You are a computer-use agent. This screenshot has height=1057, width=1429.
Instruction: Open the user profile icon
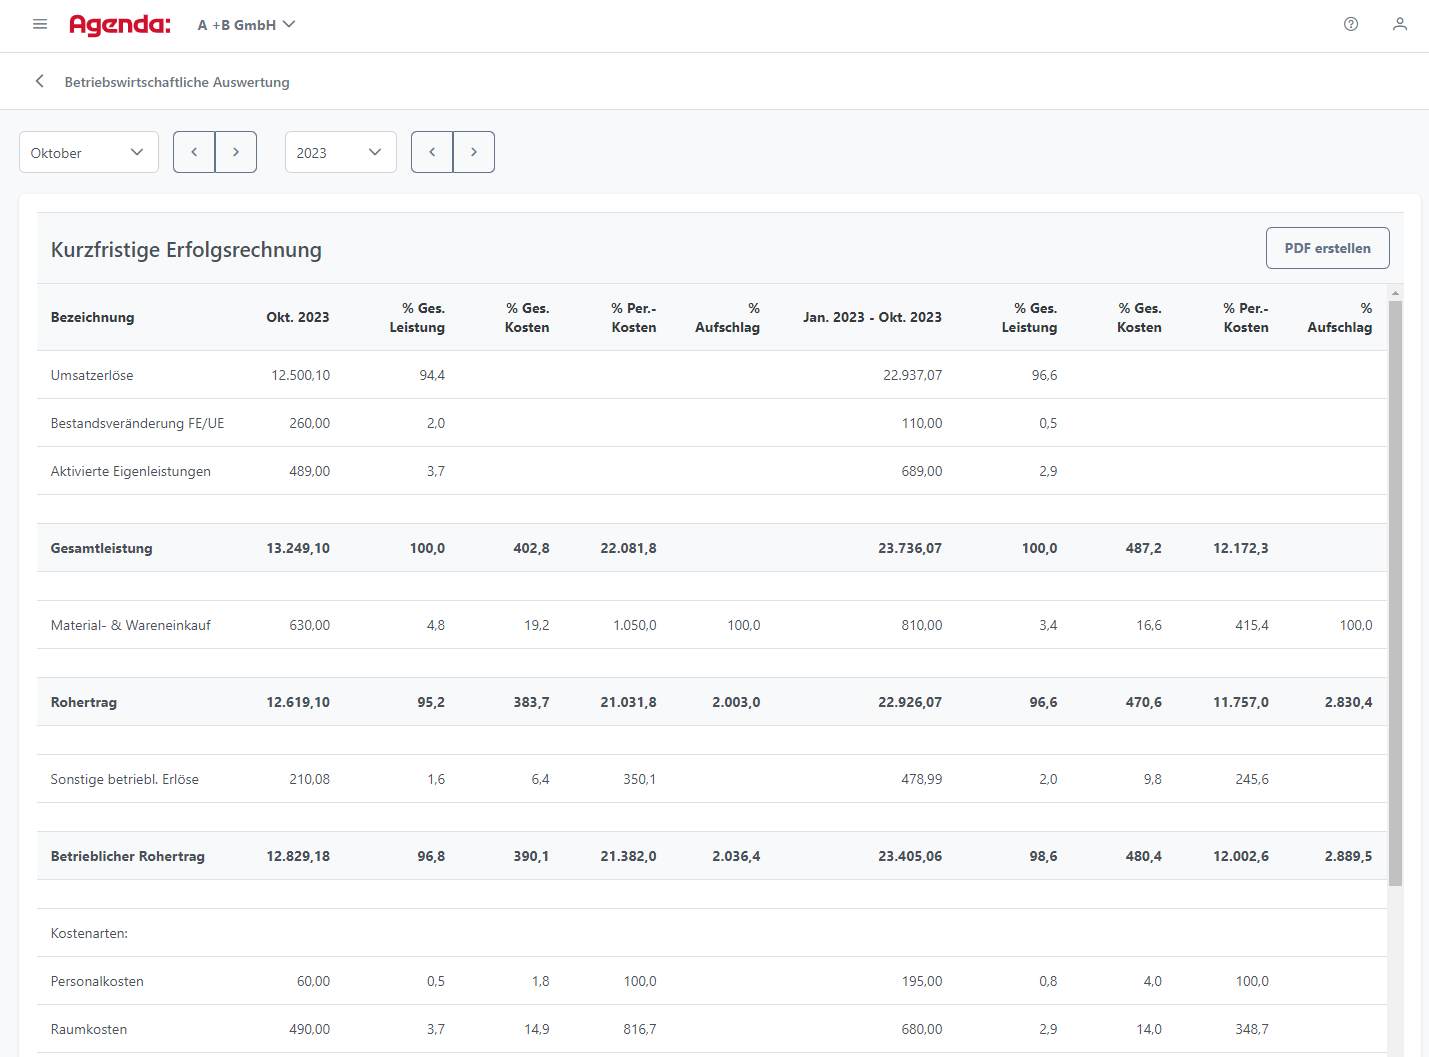tap(1400, 24)
